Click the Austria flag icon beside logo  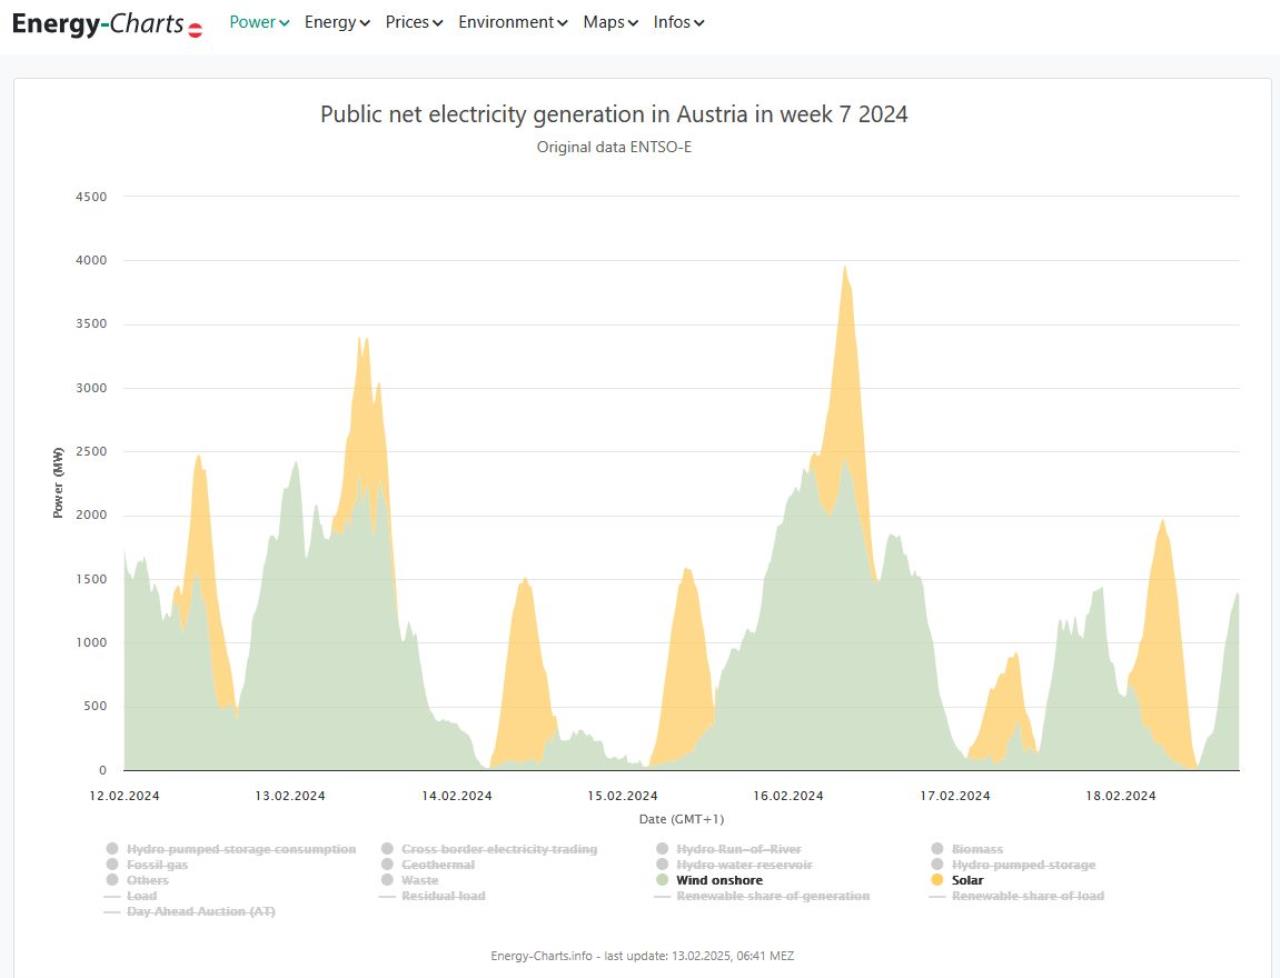coord(195,30)
